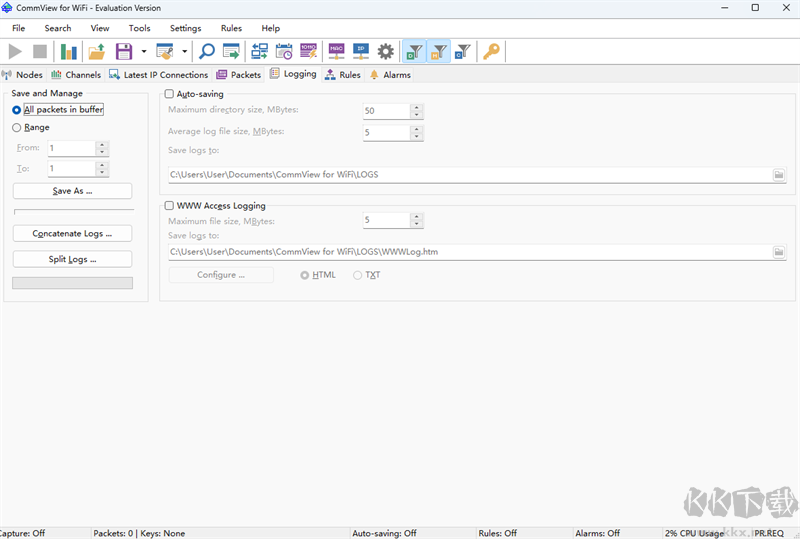This screenshot has height=539, width=800.
Task: Toggle the control packets funnel (C) filter
Action: (x=462, y=52)
